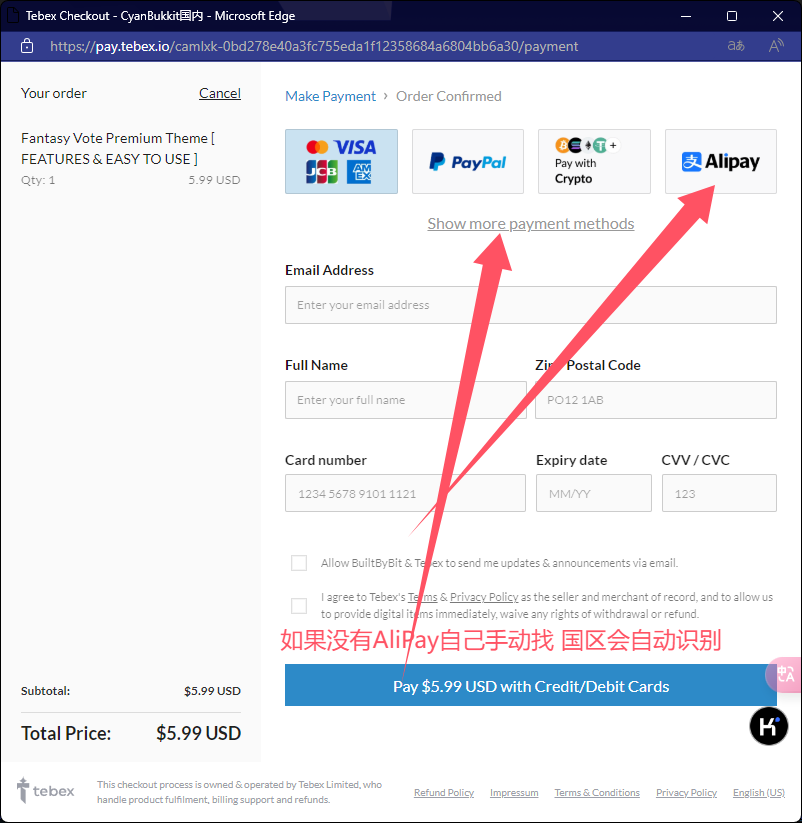The height and width of the screenshot is (823, 802).
Task: Go to Make Payment breadcrumb step
Action: (x=330, y=96)
